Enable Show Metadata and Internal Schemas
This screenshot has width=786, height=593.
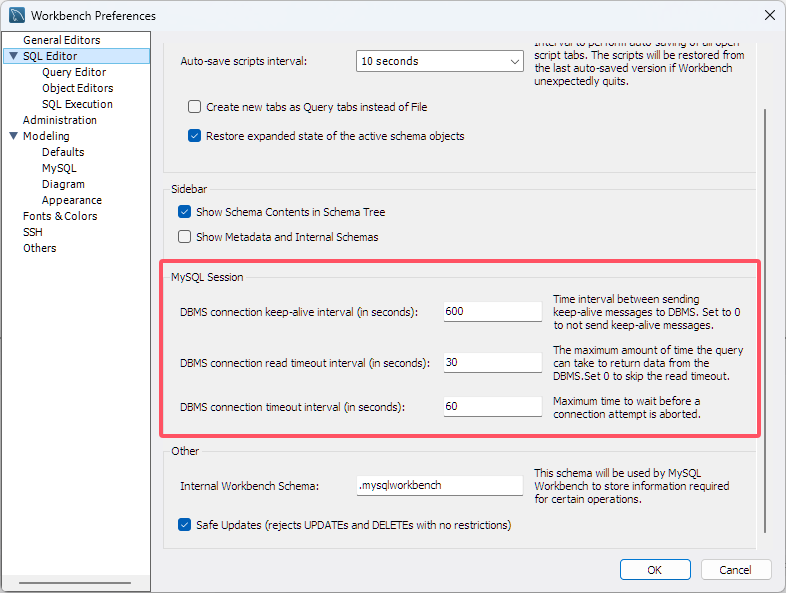(184, 237)
